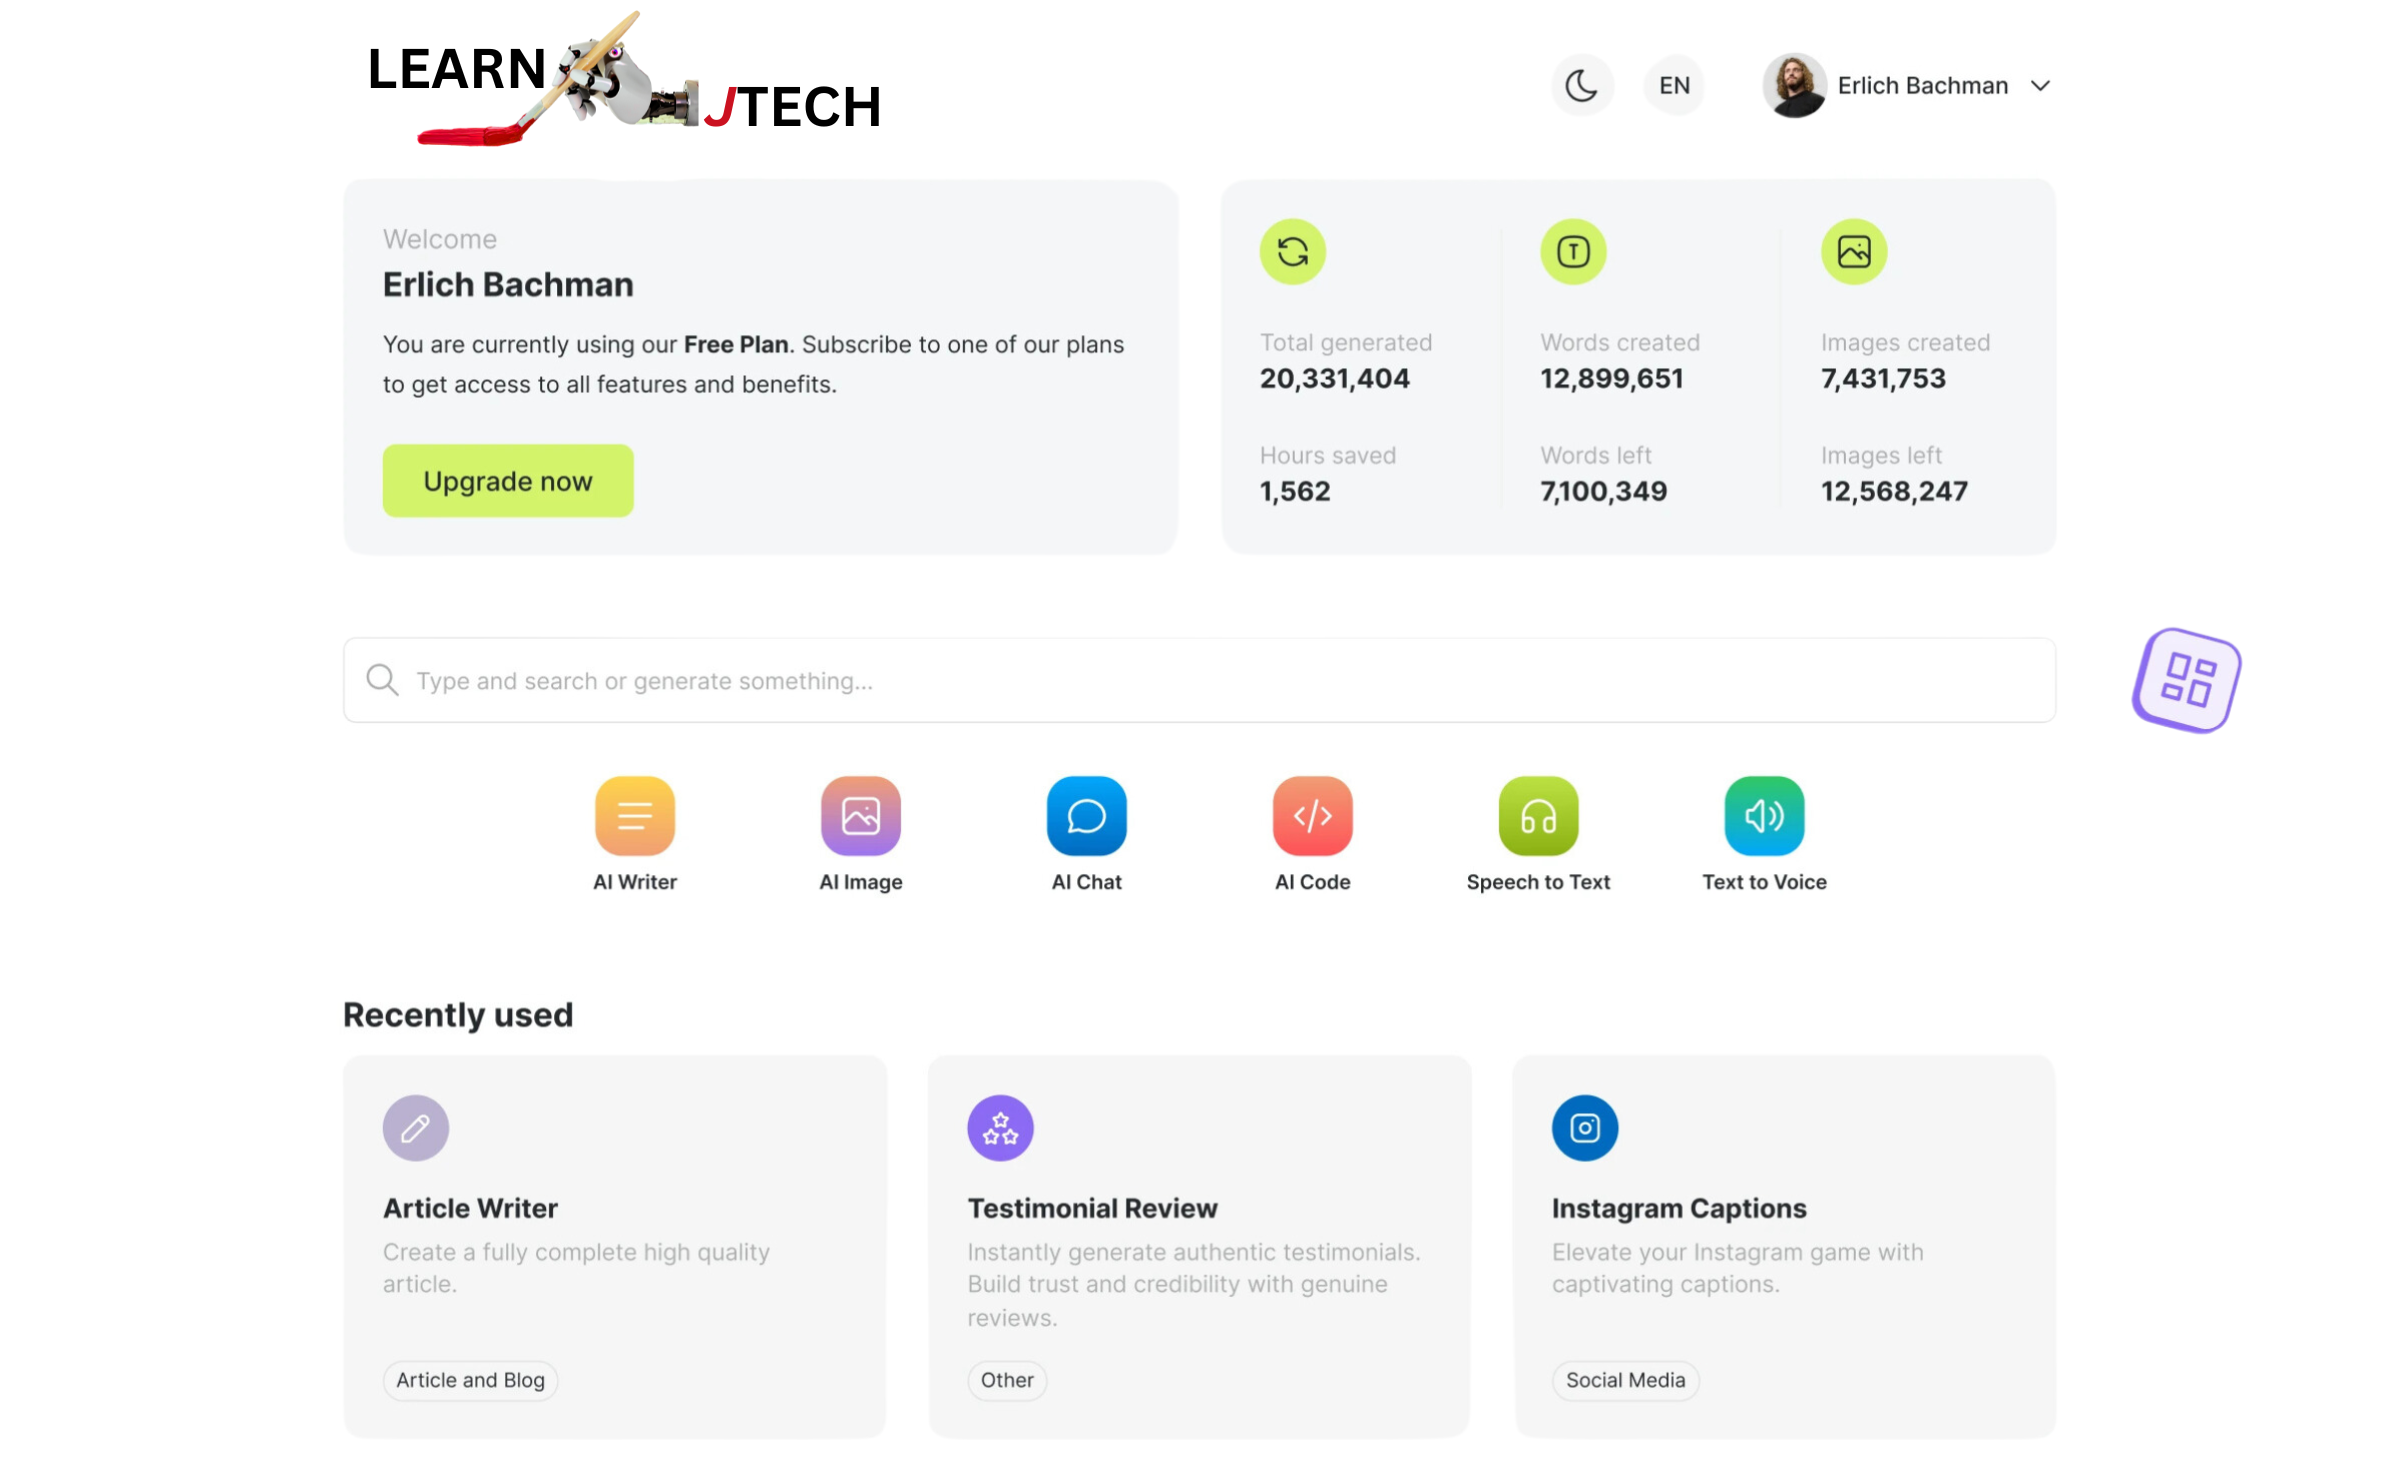Toggle the language selector EN button
The width and height of the screenshot is (2400, 1480).
click(1675, 84)
